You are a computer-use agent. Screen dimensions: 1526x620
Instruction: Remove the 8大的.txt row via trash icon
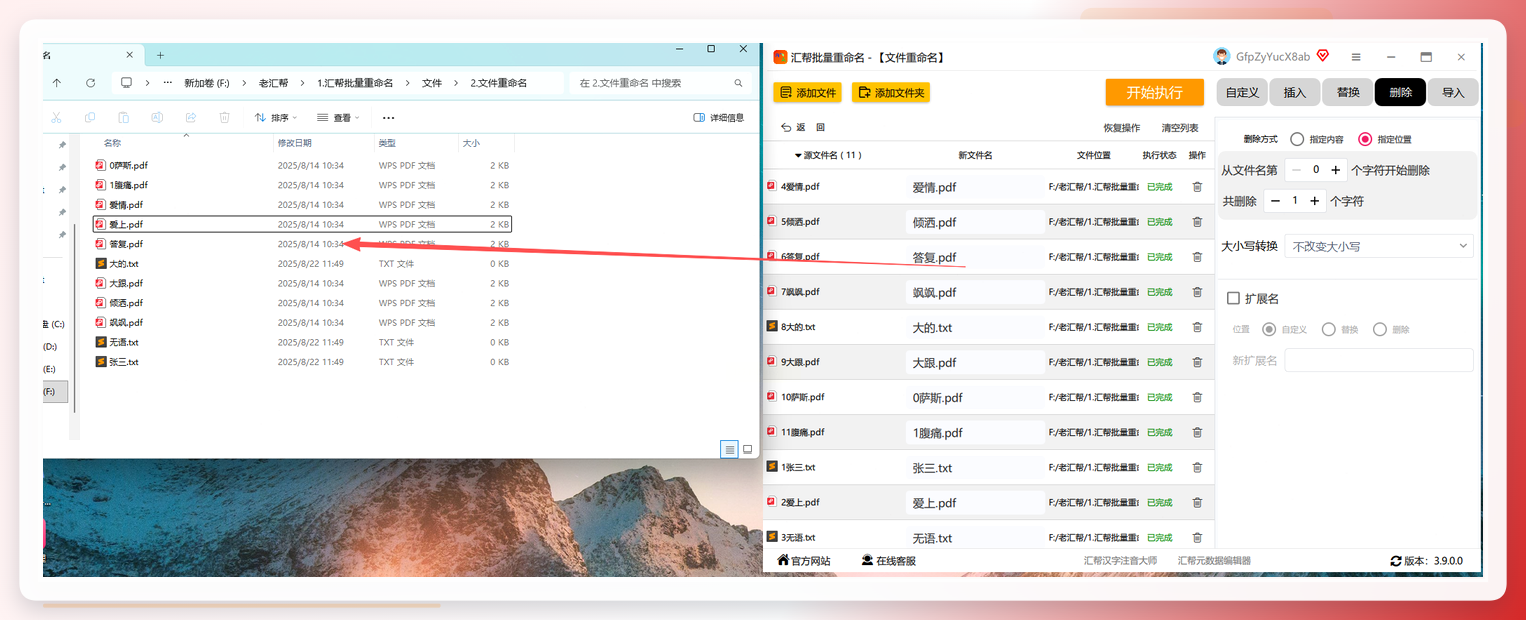coord(1197,327)
